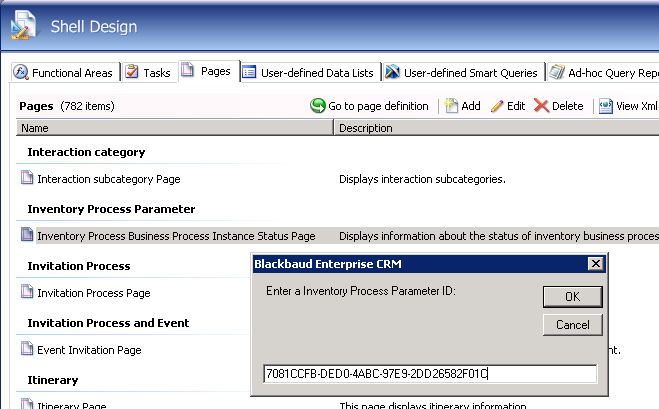Click the red X Delete icon
Viewport: 659px width, 409px height.
(541, 106)
